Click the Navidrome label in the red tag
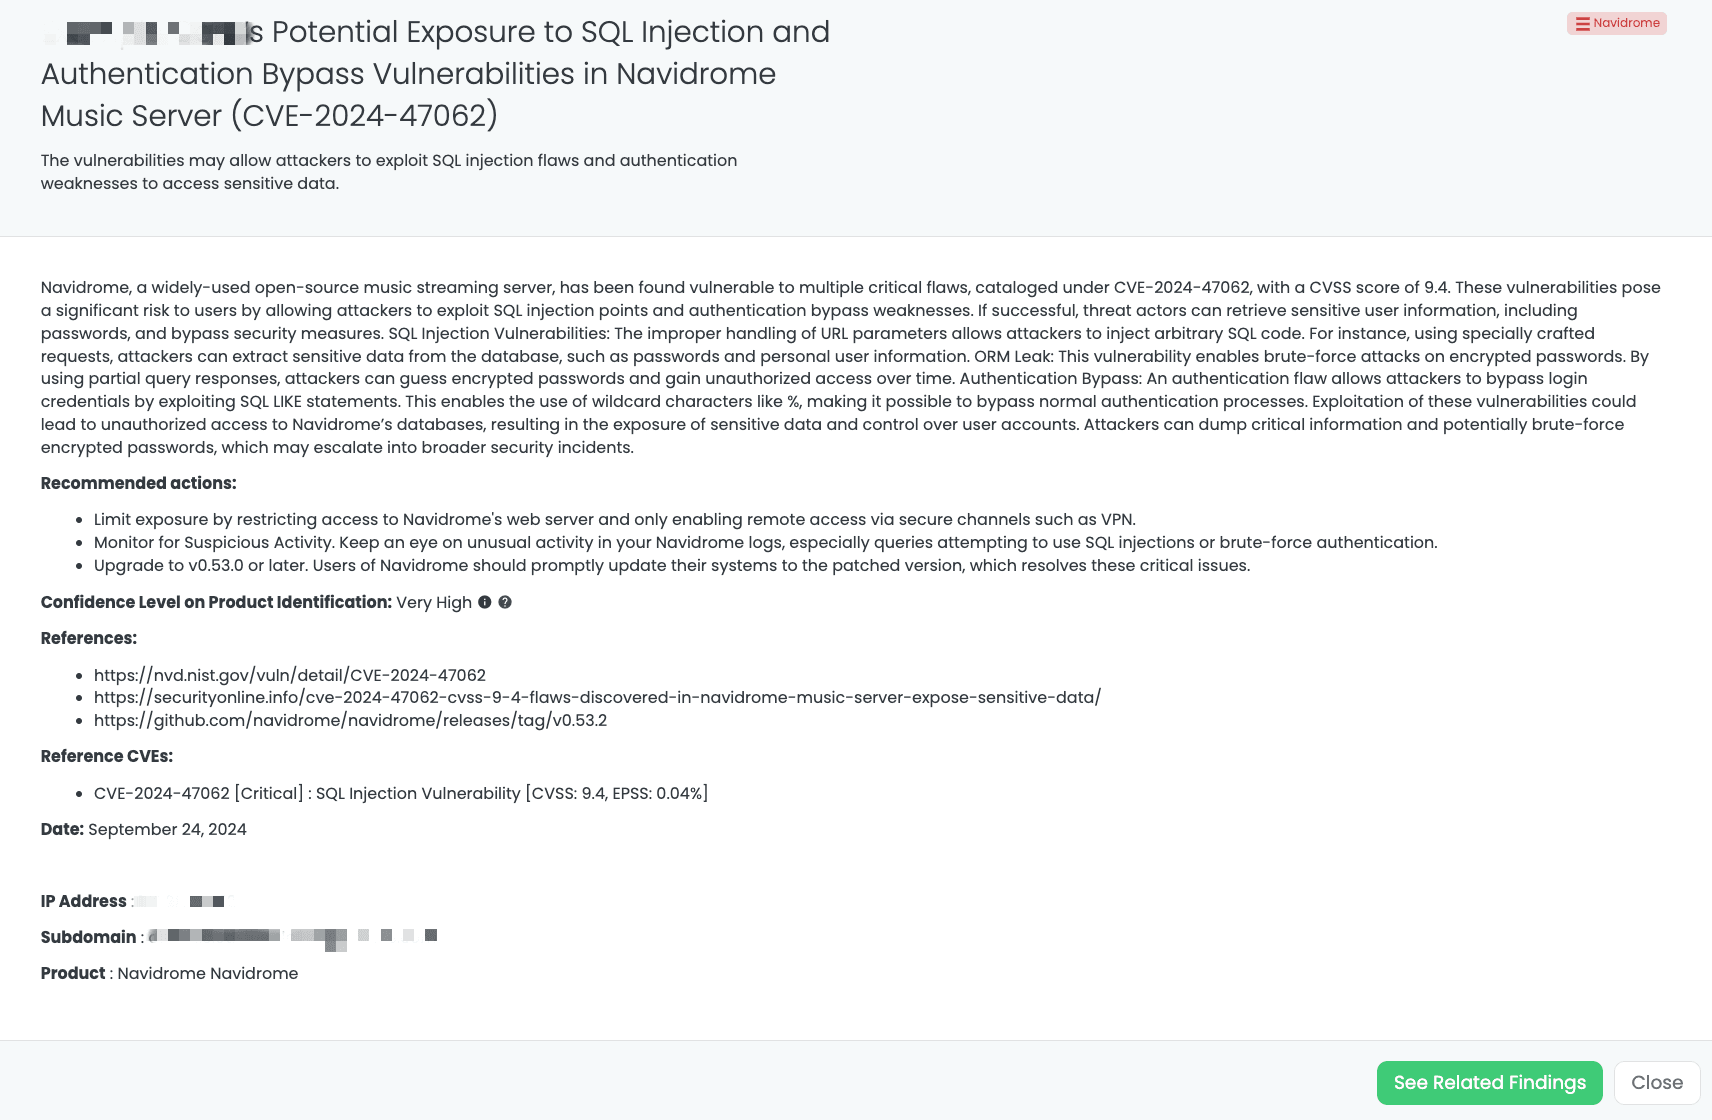Screen dimensions: 1712x1120 click(1626, 23)
